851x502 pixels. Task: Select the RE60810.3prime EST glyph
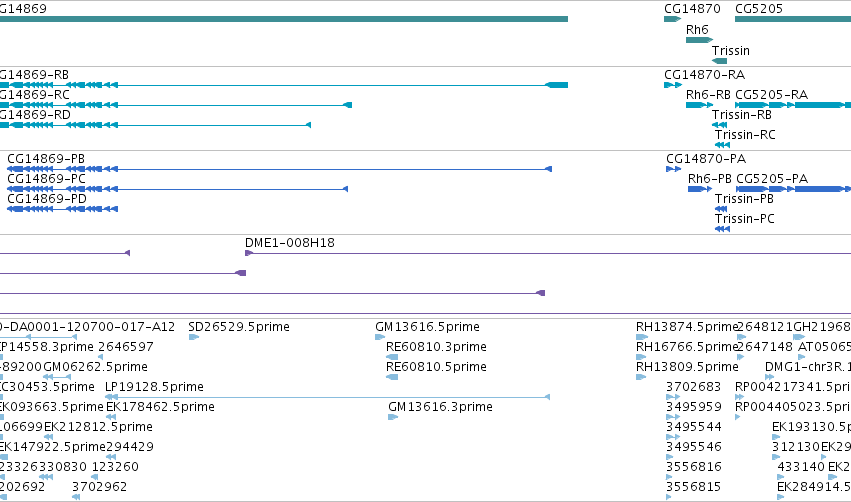pyautogui.click(x=392, y=357)
